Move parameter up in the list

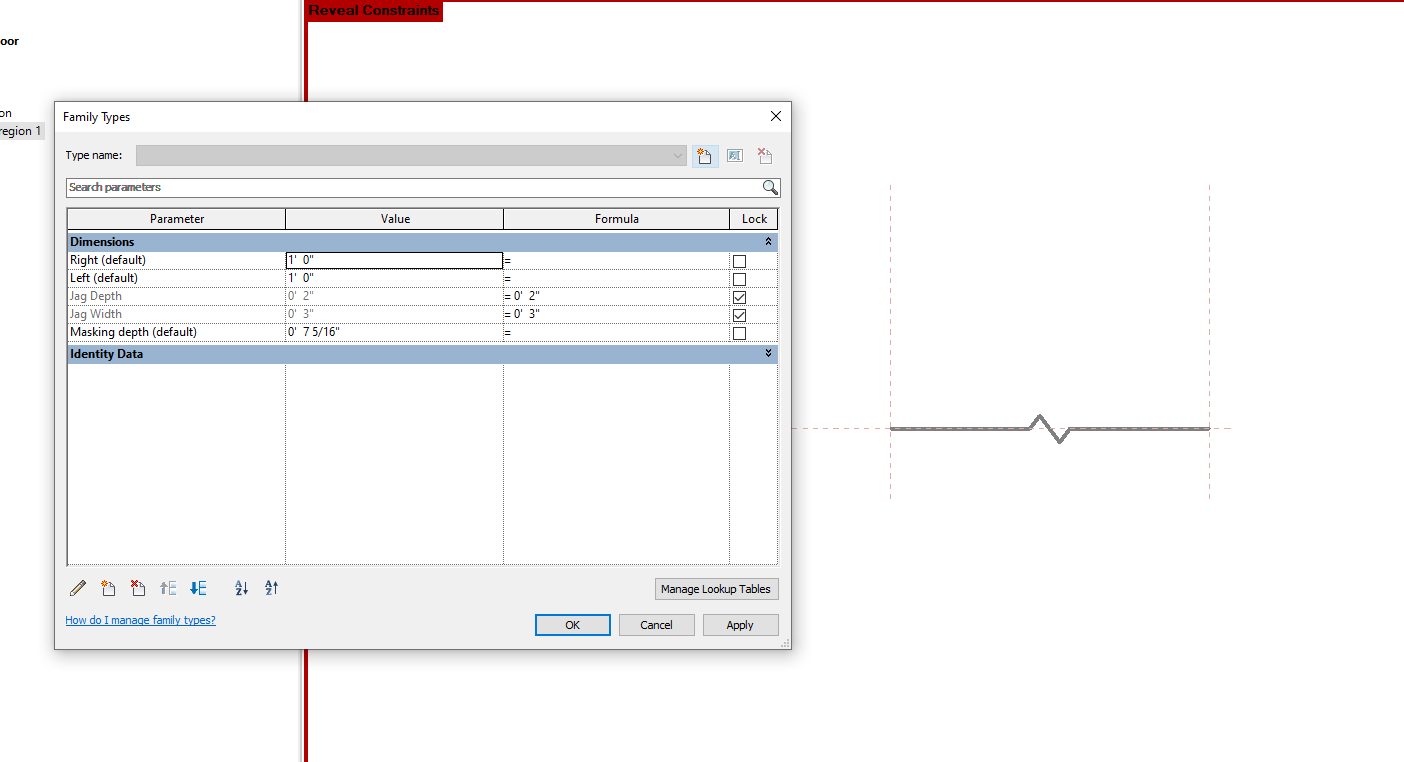[168, 588]
